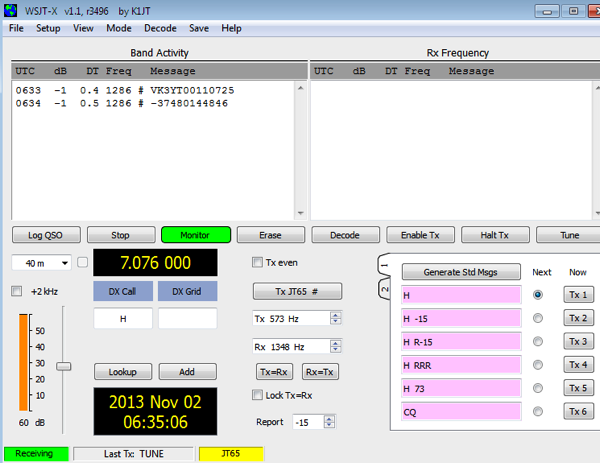Image resolution: width=600 pixels, height=463 pixels.
Task: Enable the Tx even checkbox
Action: pyautogui.click(x=258, y=262)
